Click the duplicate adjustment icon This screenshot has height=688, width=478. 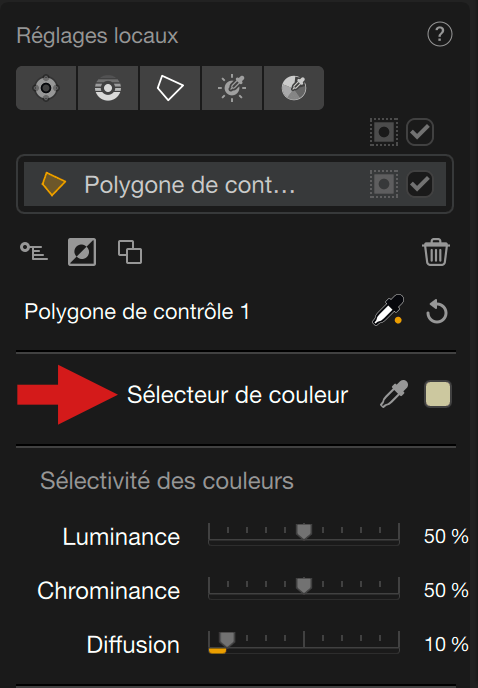pos(130,252)
